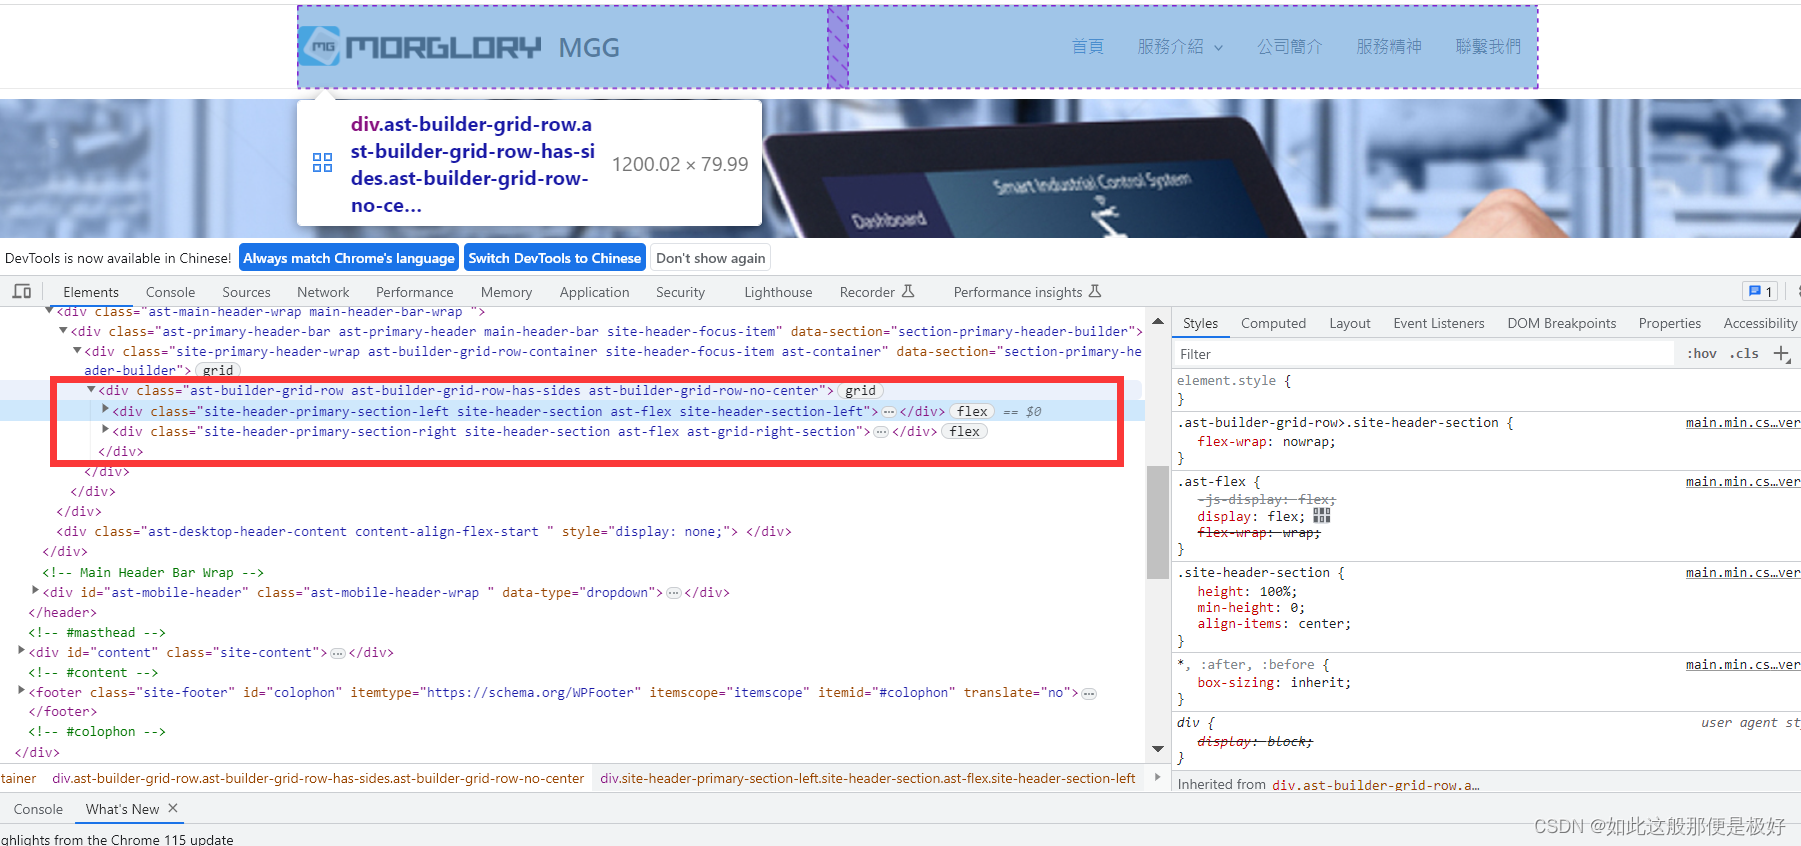Viewport: 1801px width, 846px height.
Task: Open the Layout sidebar tab
Action: (1349, 323)
